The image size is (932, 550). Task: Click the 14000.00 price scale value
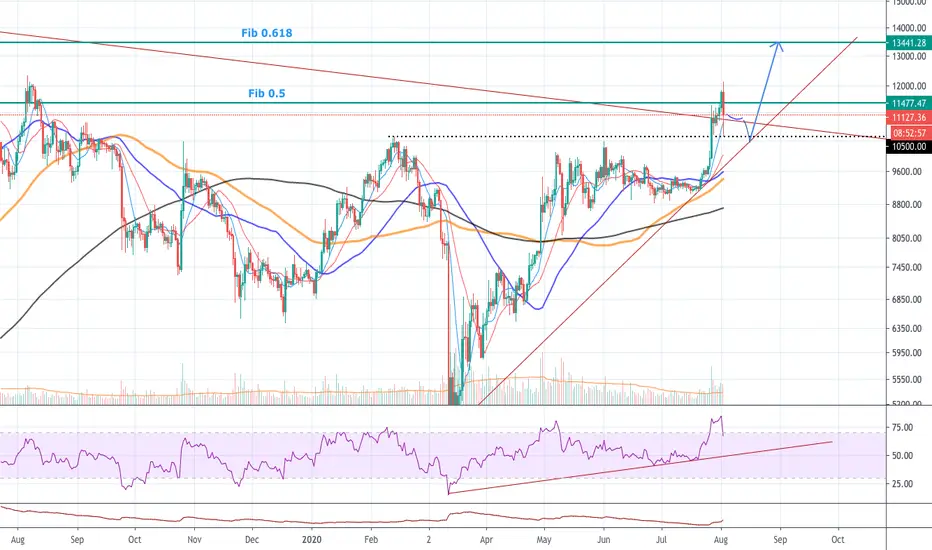click(909, 28)
